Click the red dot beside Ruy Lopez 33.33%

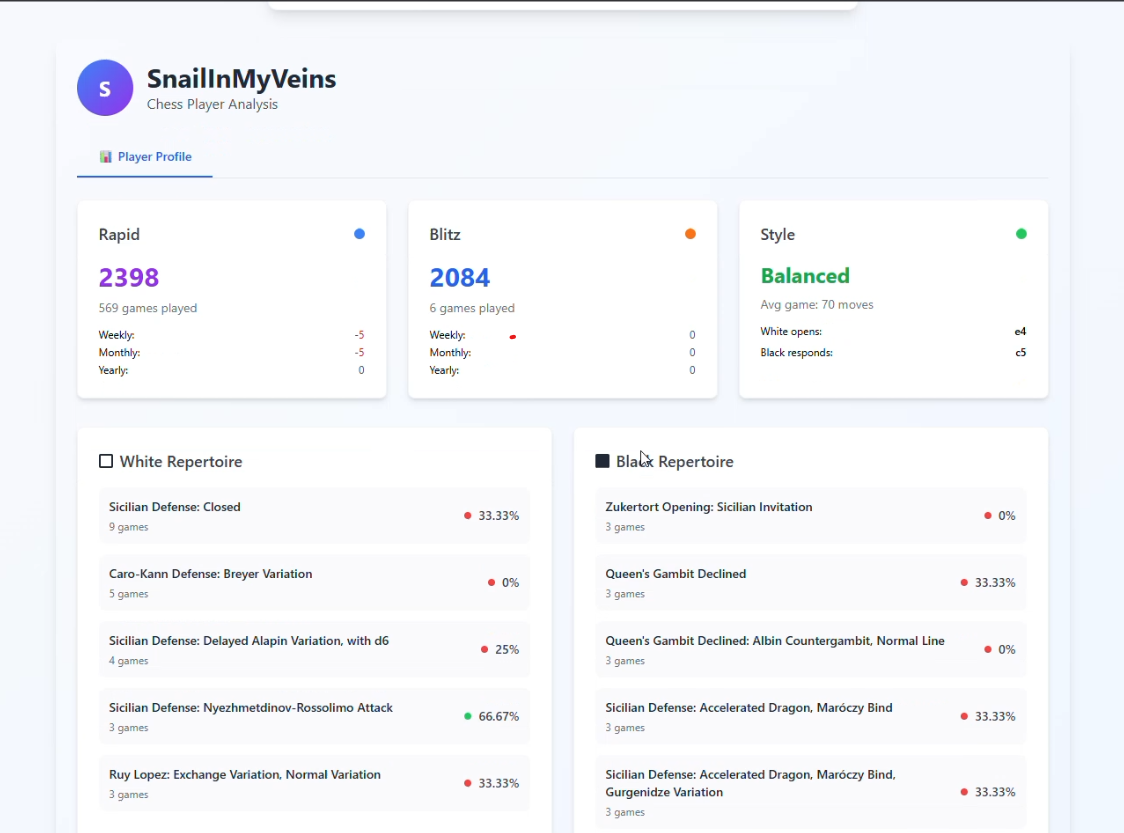click(x=467, y=783)
